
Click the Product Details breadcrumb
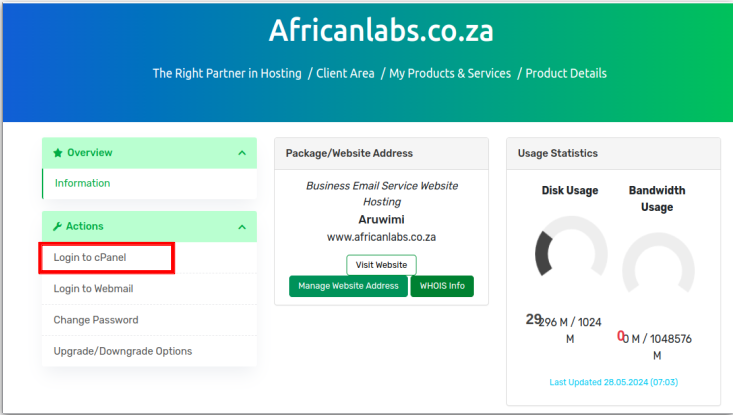click(x=566, y=73)
